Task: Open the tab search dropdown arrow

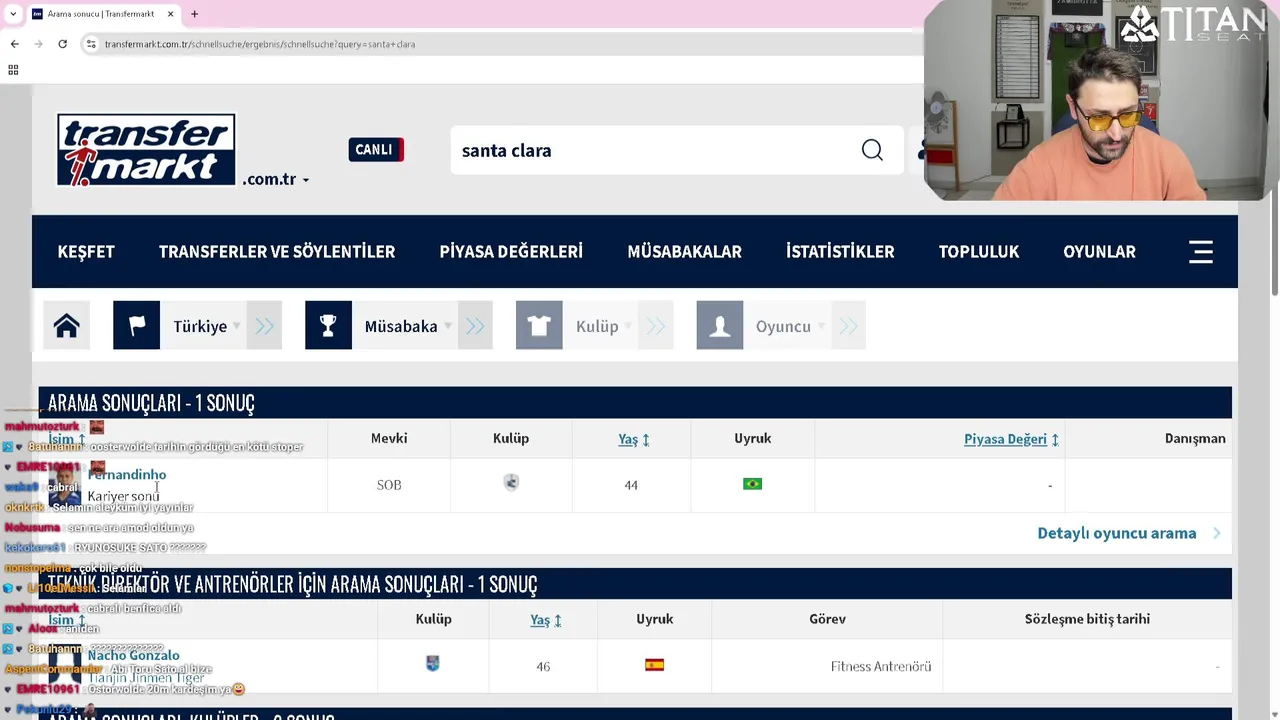Action: [13, 14]
